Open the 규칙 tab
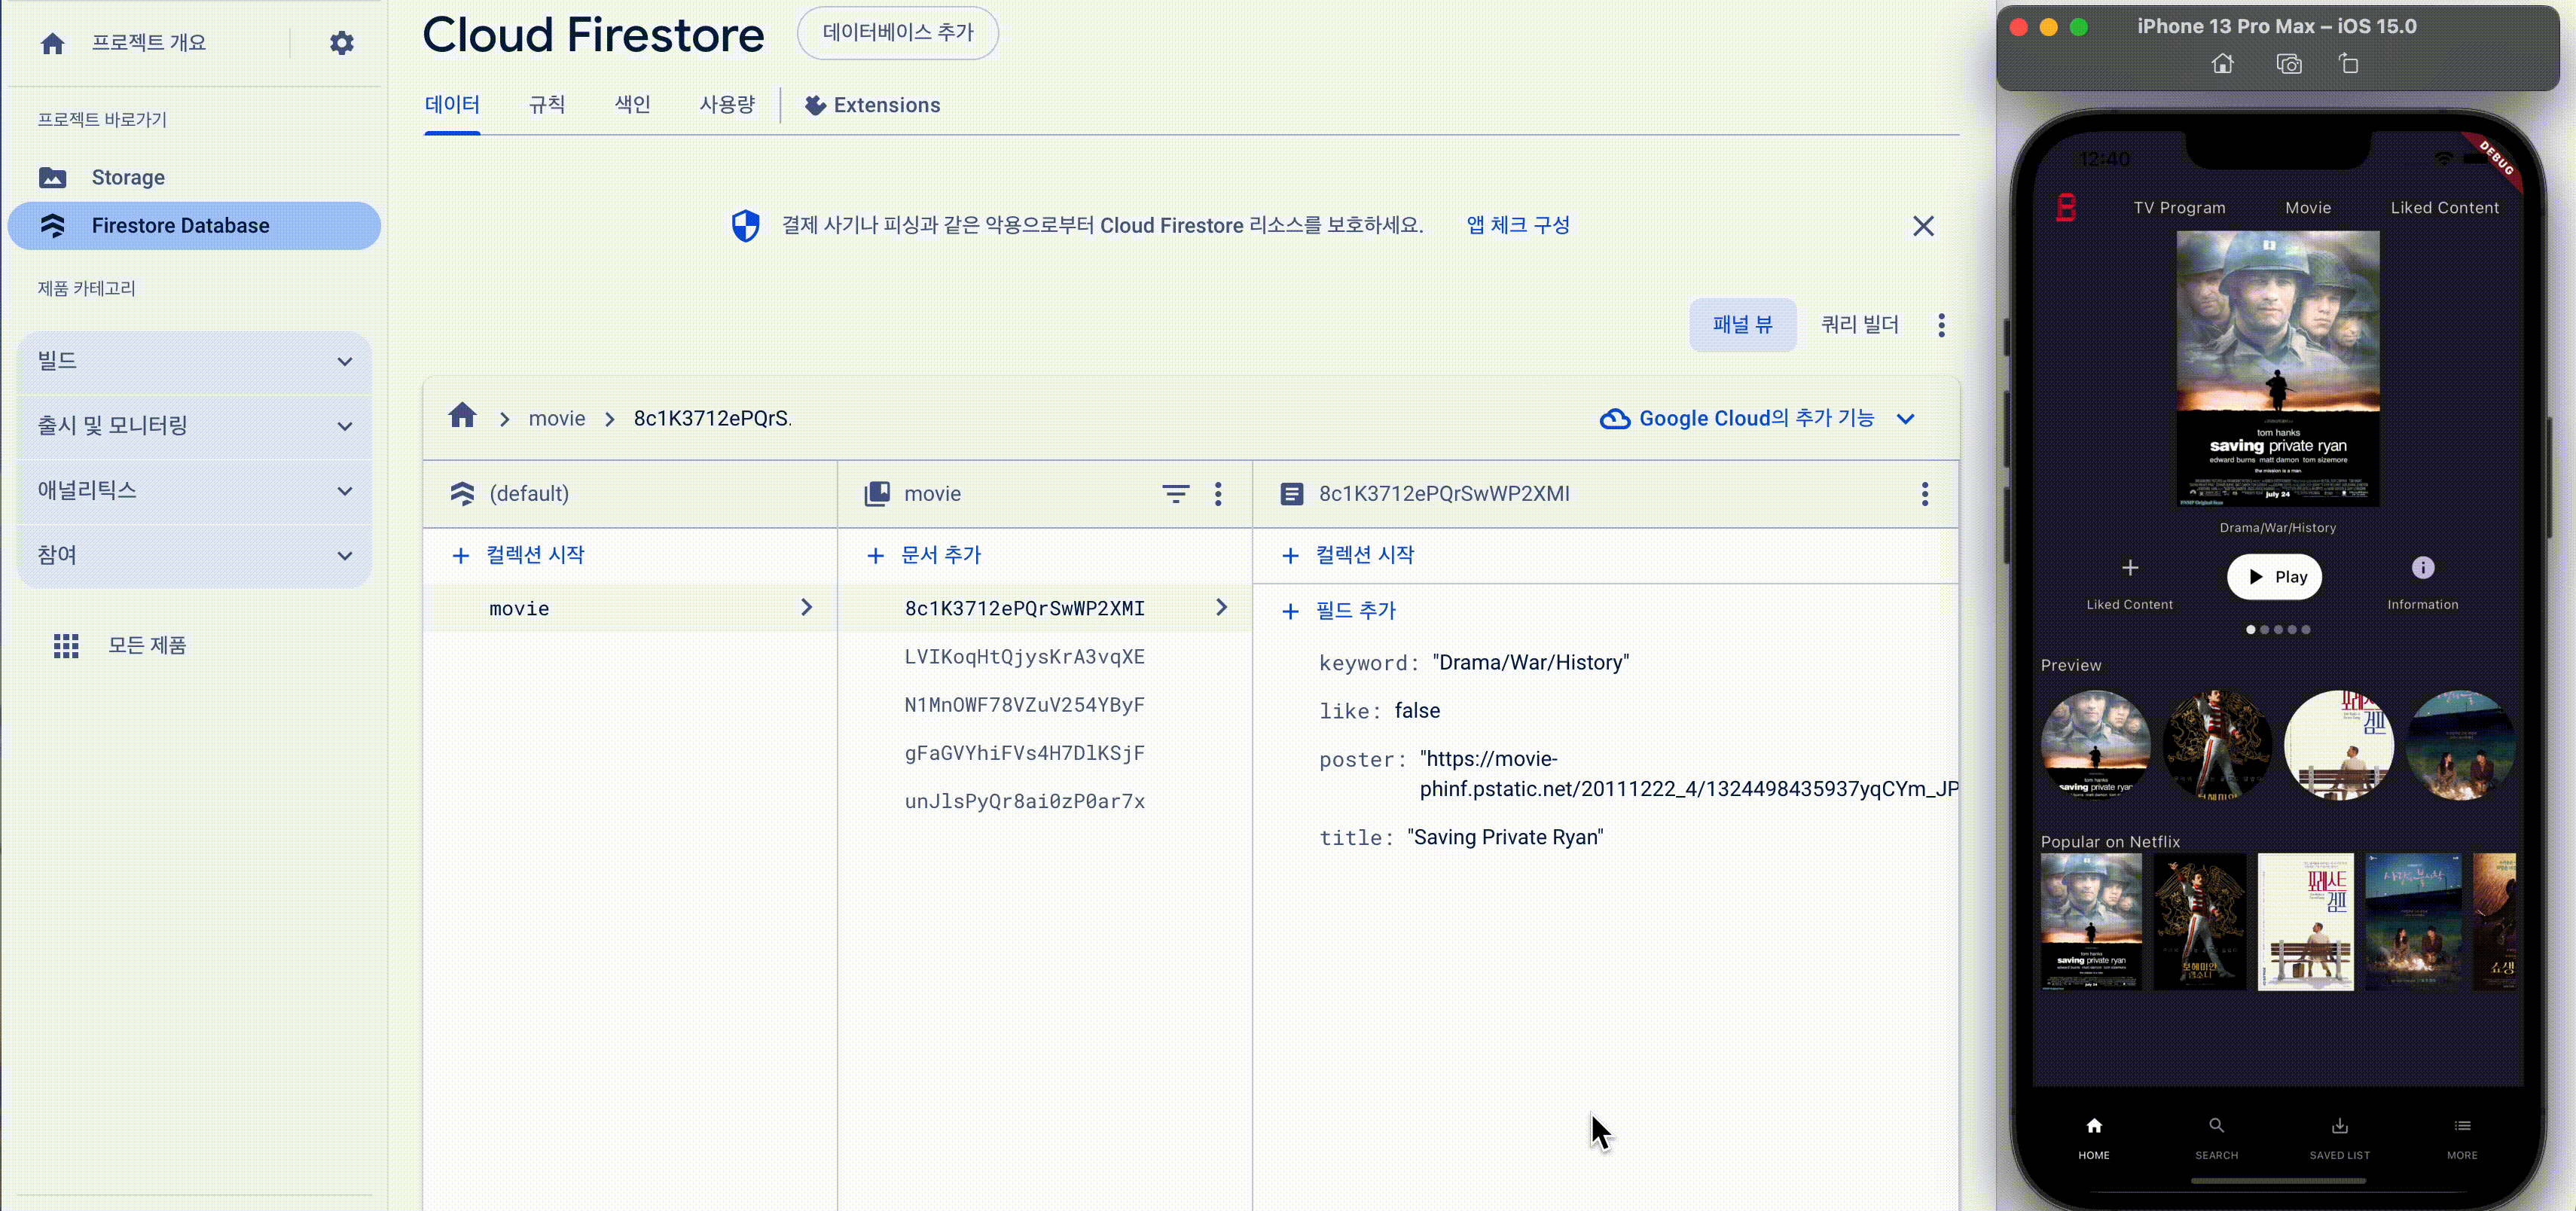 546,105
